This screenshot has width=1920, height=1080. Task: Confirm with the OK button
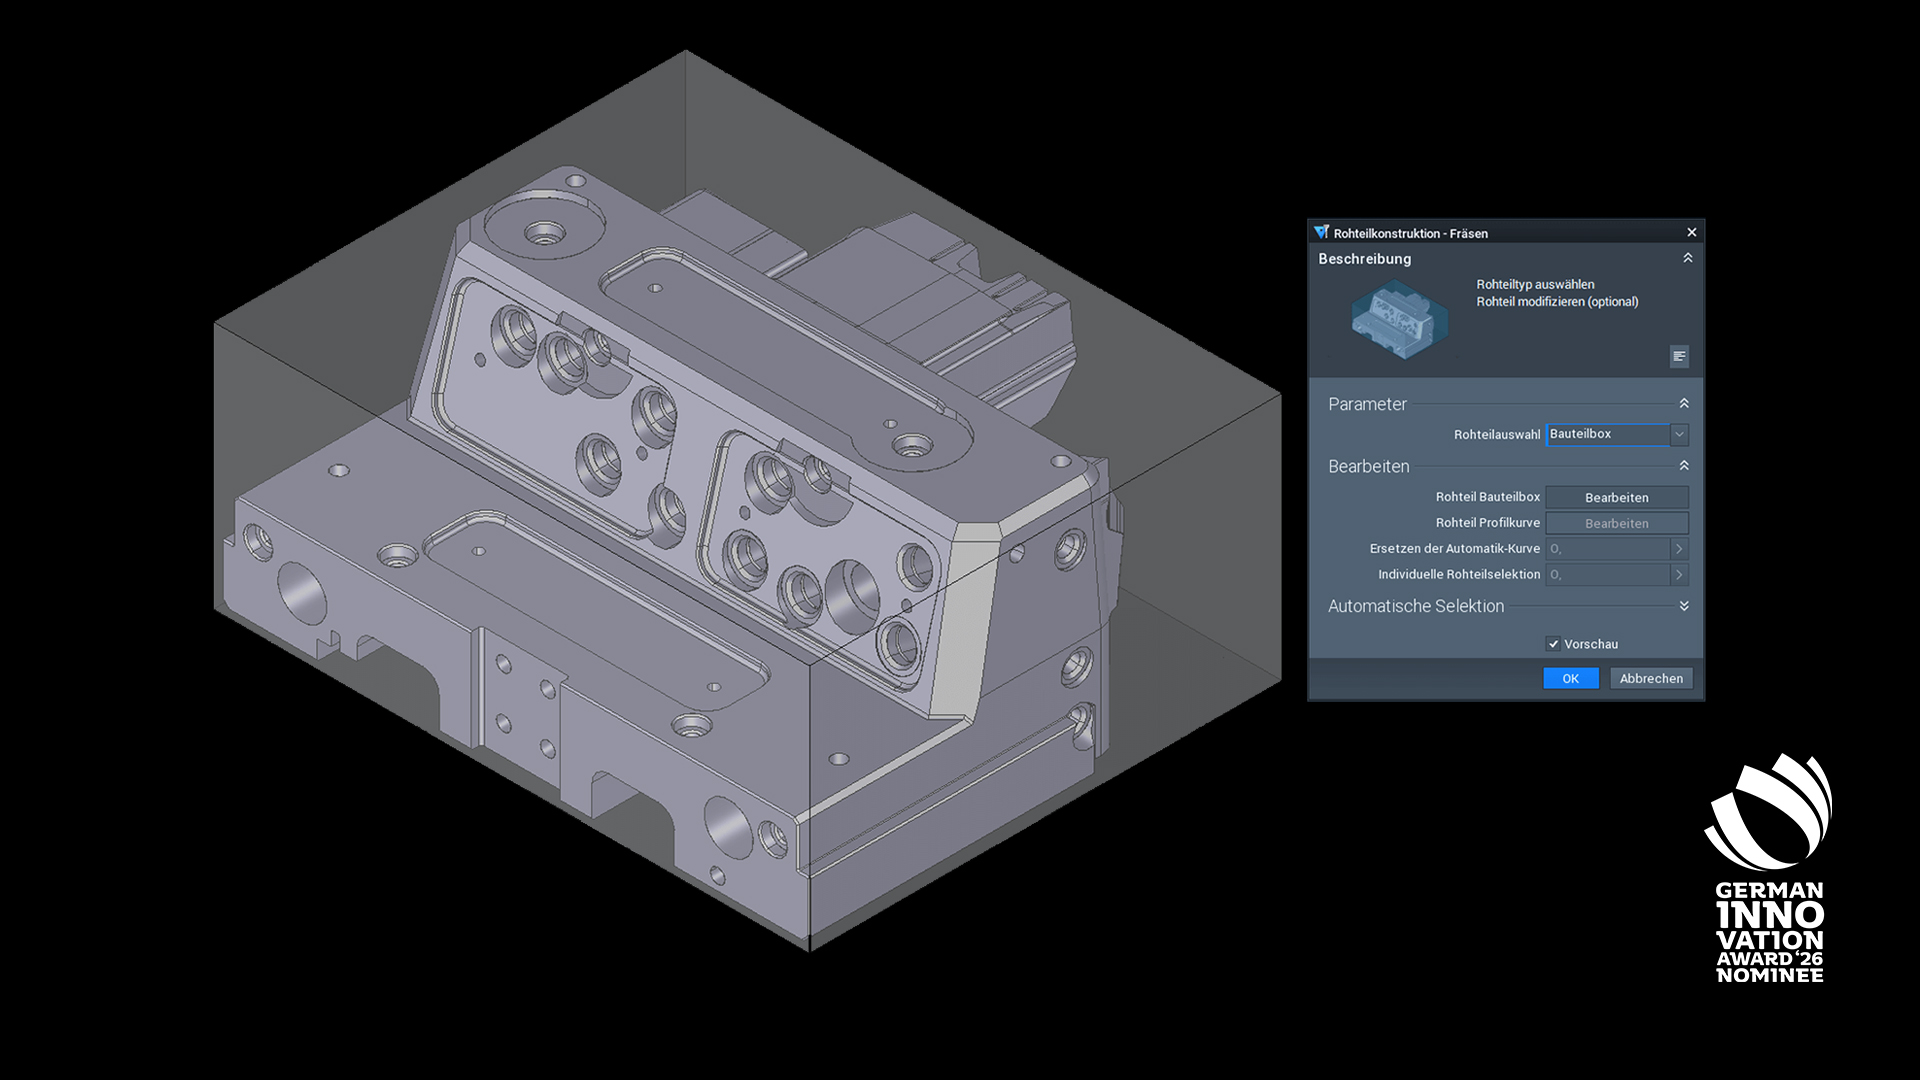coord(1570,678)
